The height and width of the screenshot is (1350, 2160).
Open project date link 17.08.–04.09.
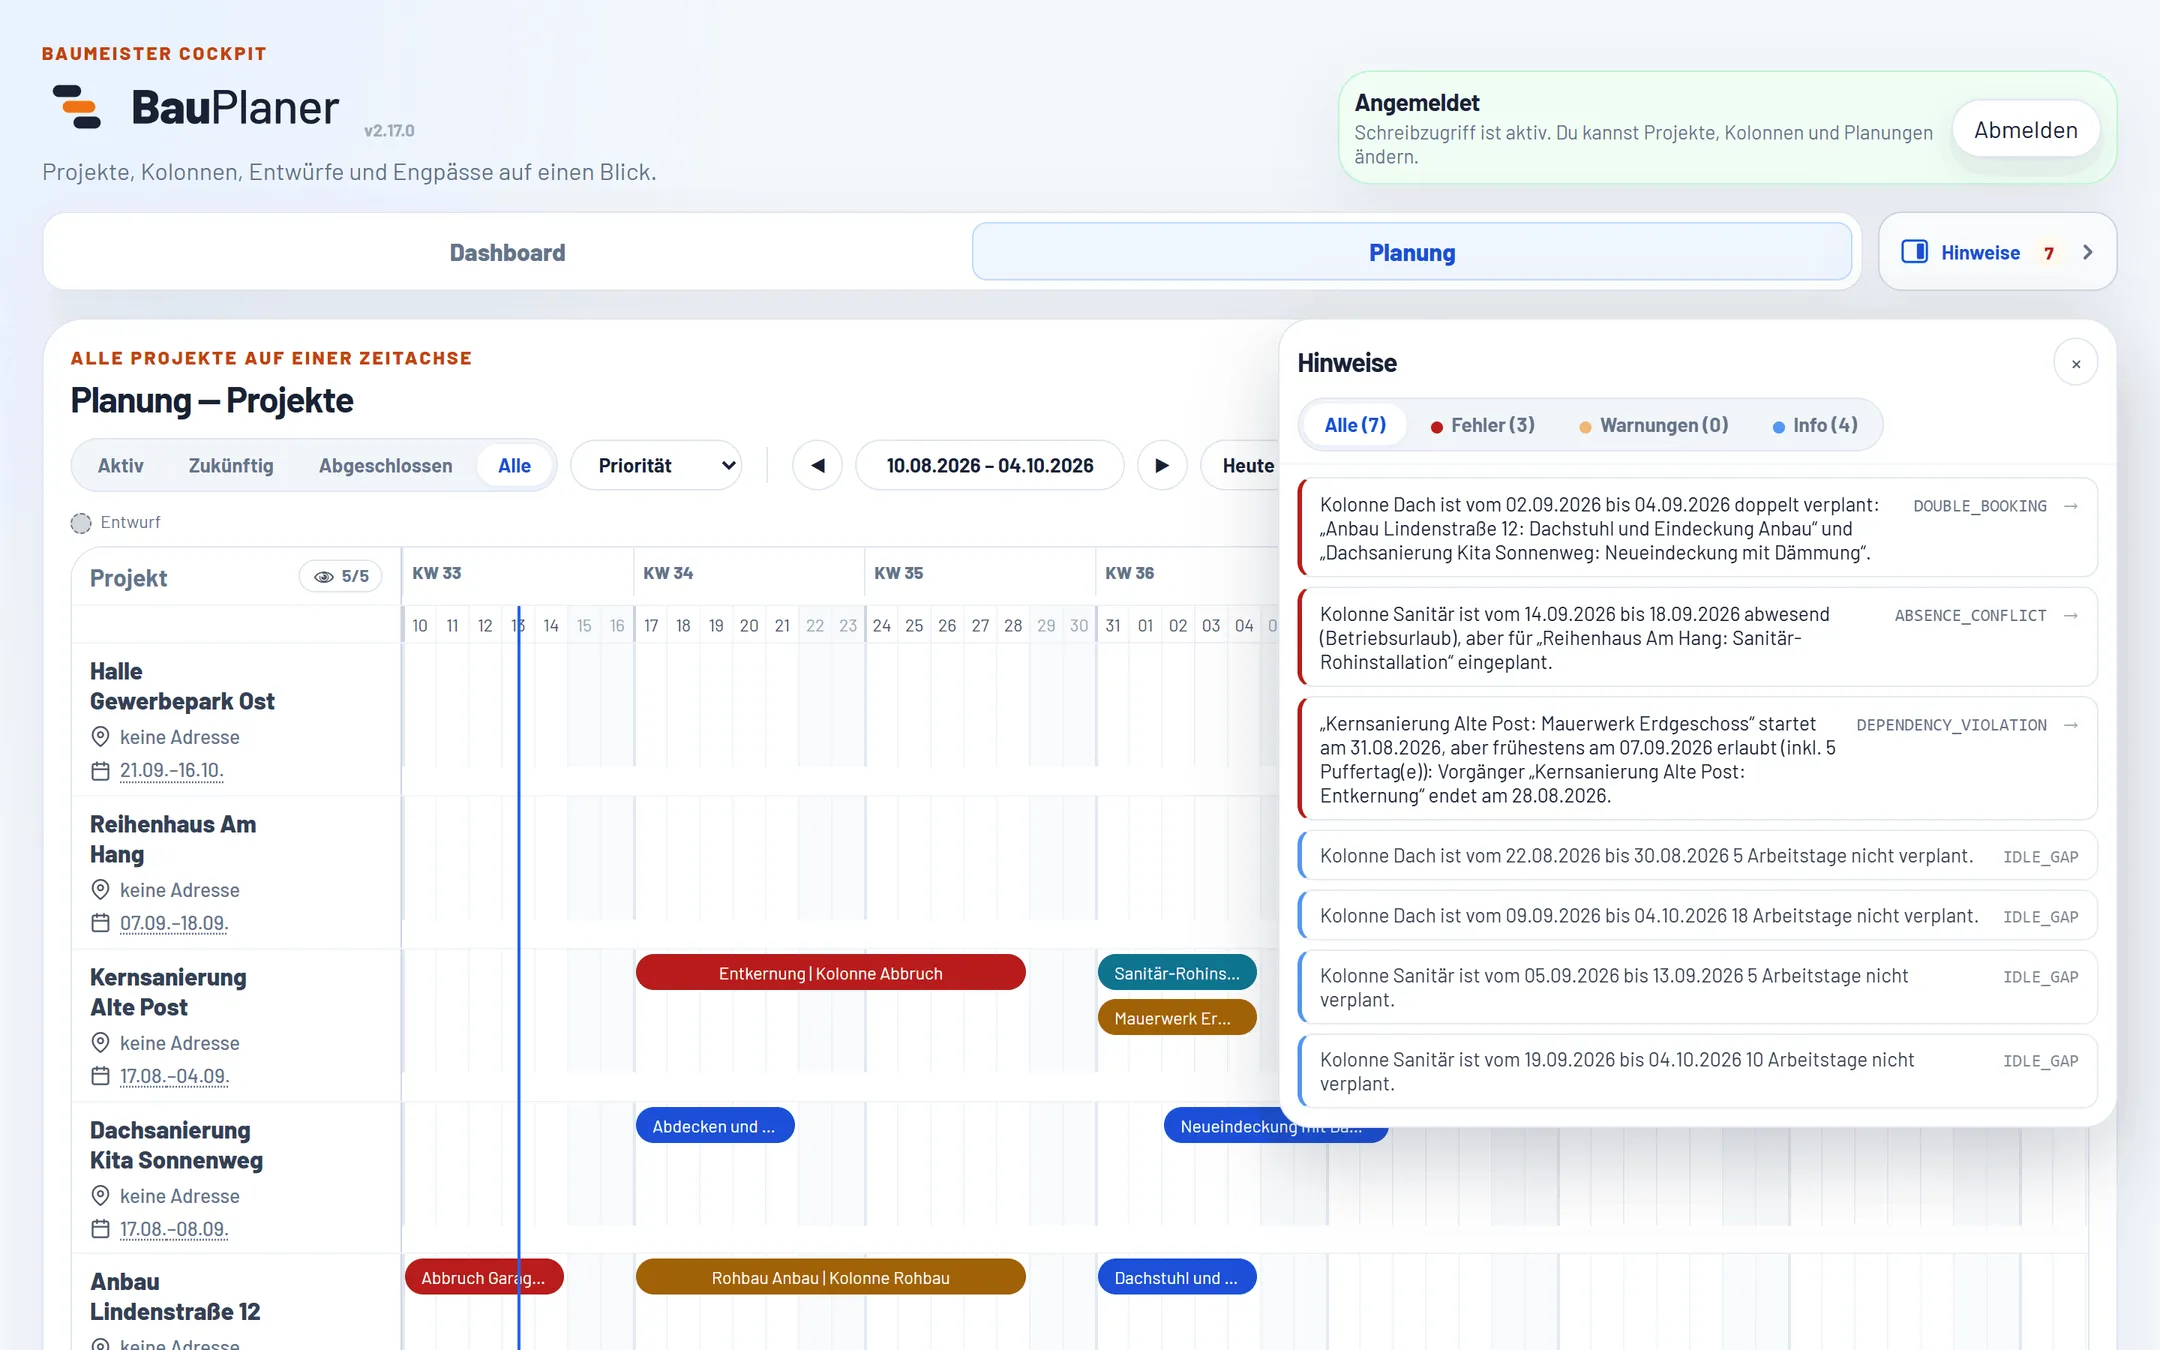point(174,1076)
